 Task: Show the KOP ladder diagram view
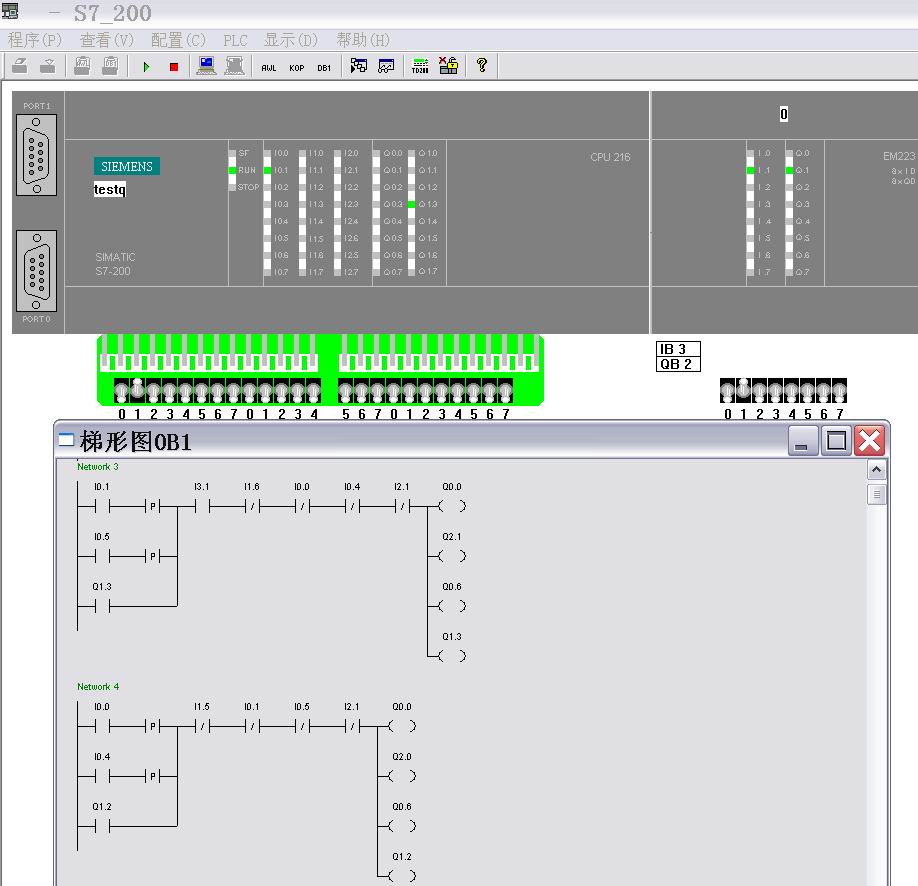[x=297, y=67]
